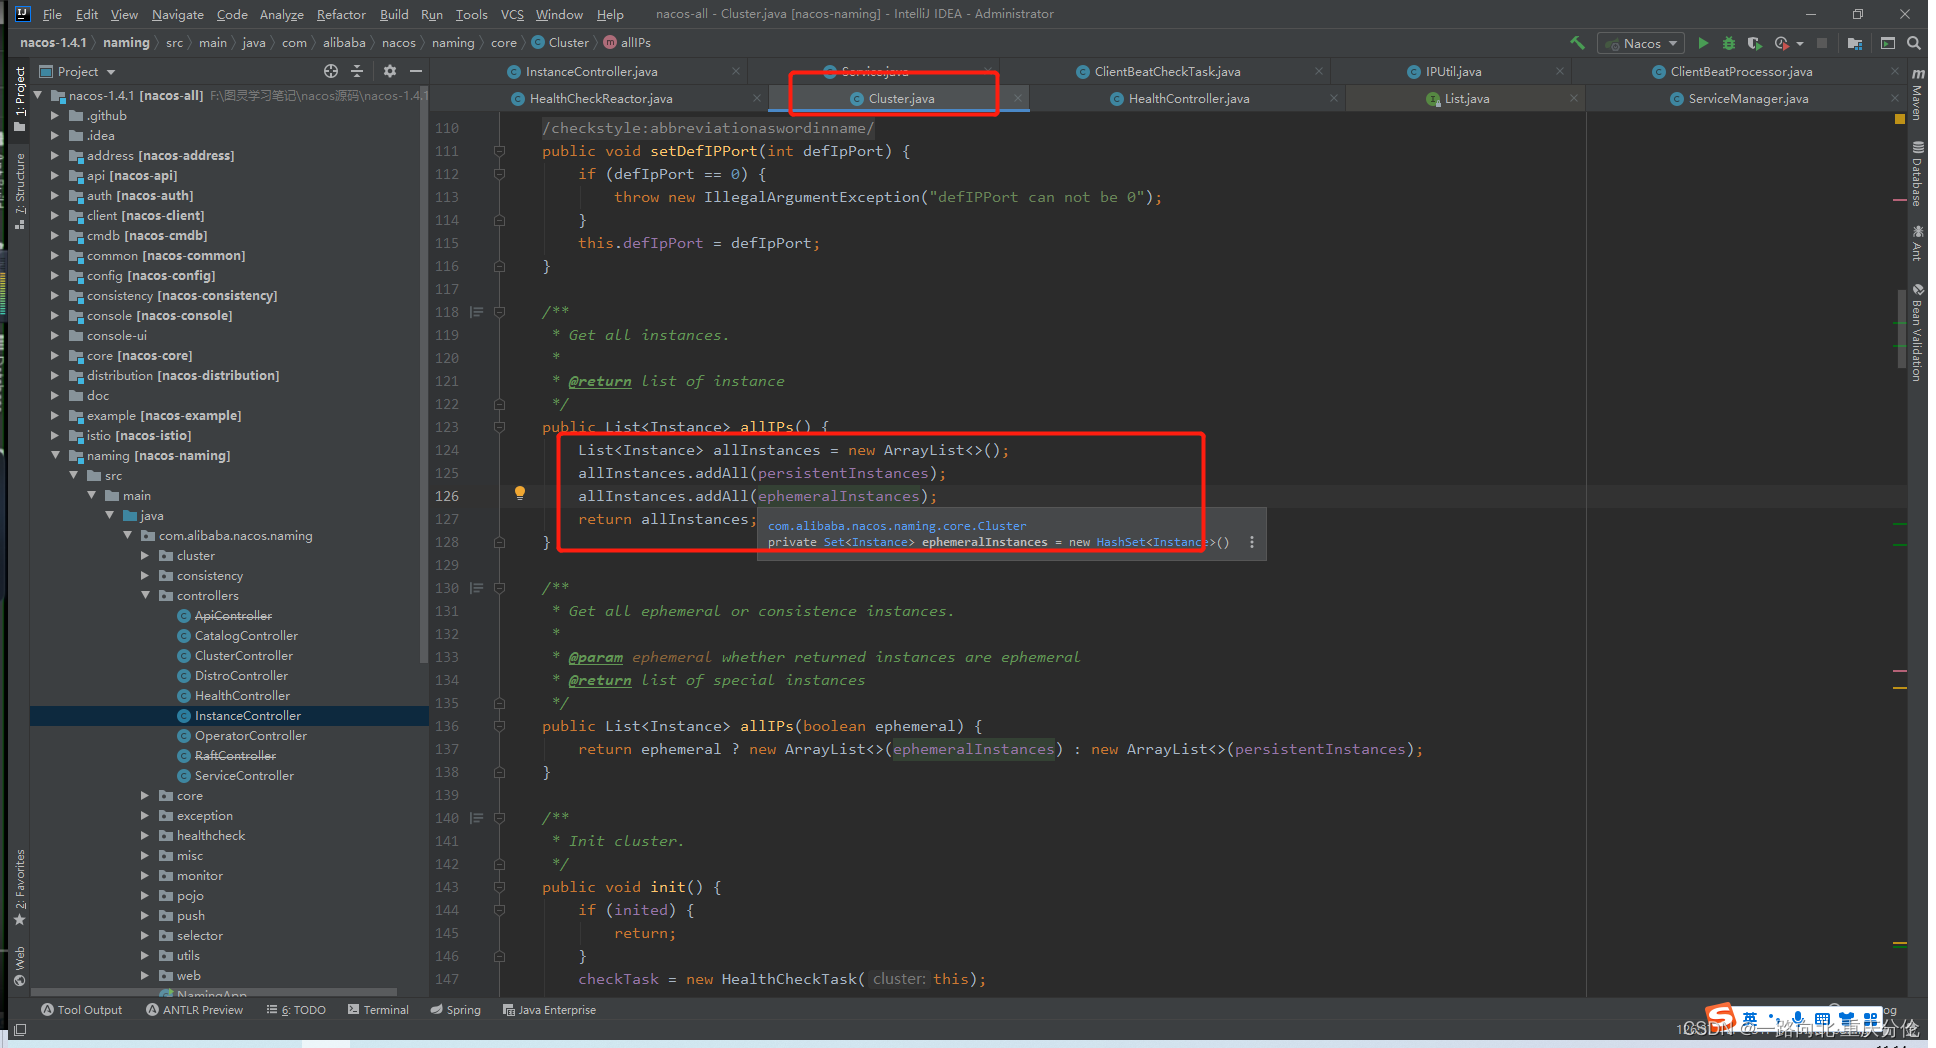
Task: Open the Spring tool window
Action: (x=455, y=1010)
